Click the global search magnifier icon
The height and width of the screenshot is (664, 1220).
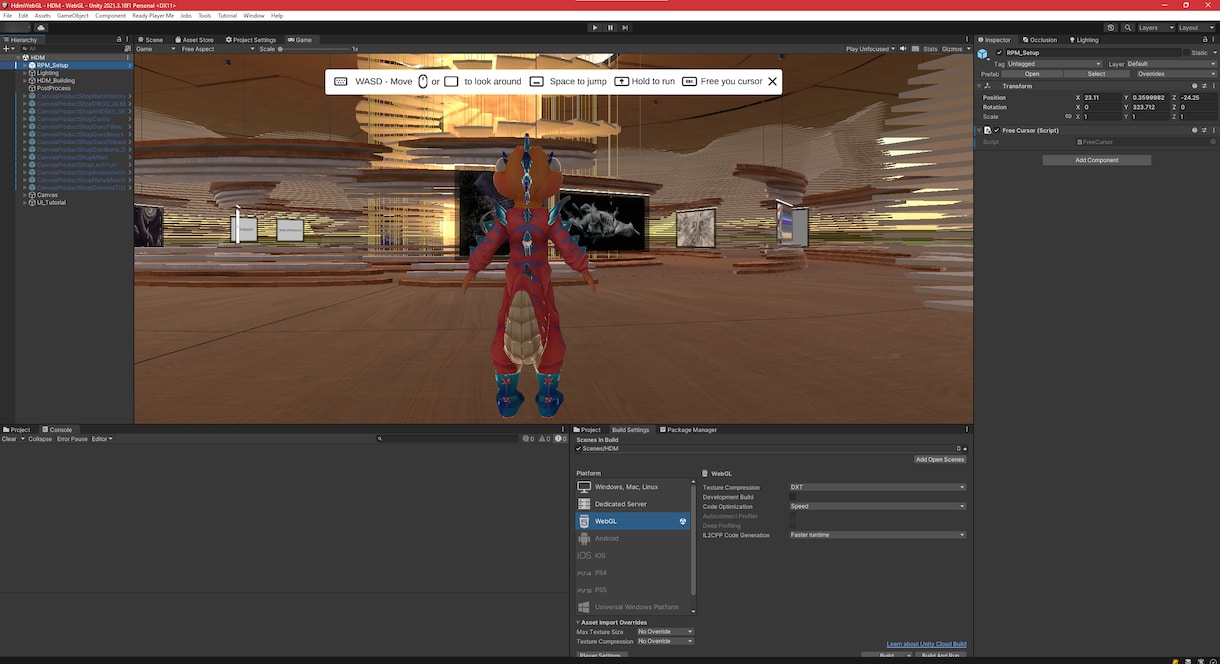[1127, 28]
